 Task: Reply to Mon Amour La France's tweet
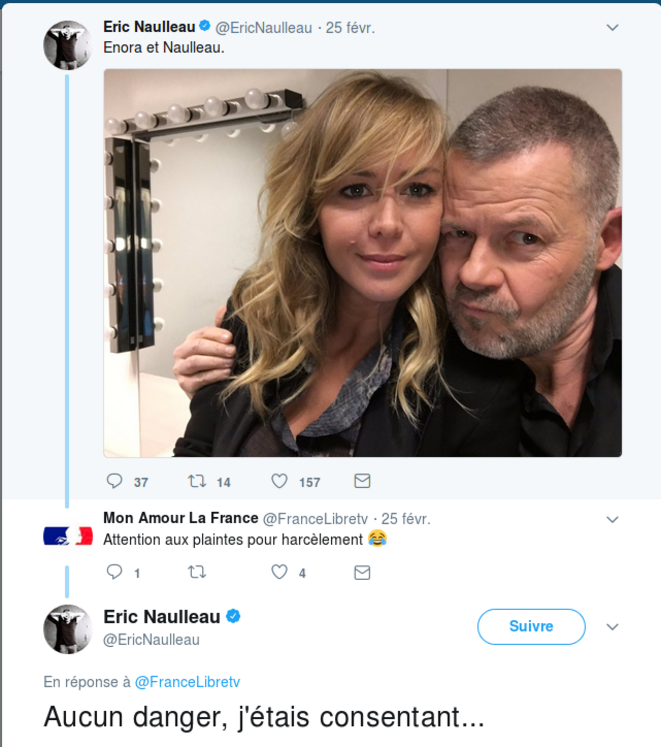pyautogui.click(x=115, y=572)
